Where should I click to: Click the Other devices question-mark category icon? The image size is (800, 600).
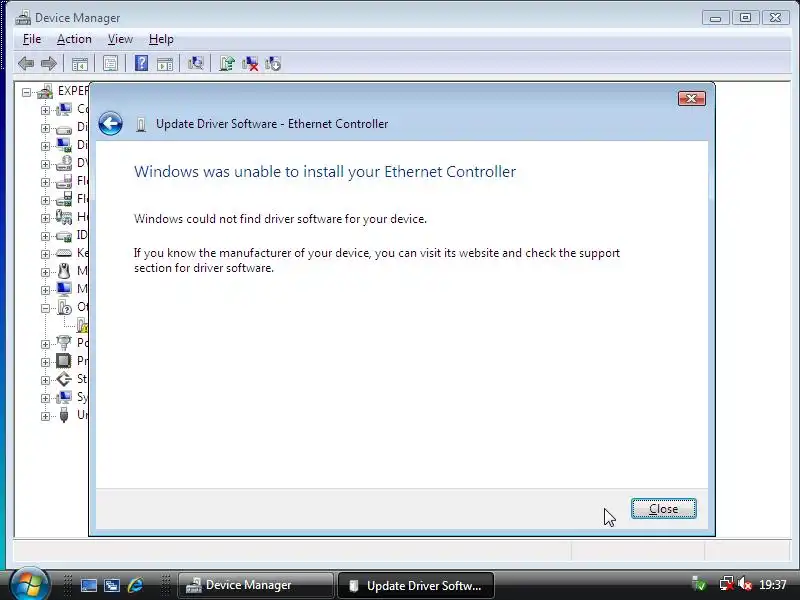tap(64, 307)
